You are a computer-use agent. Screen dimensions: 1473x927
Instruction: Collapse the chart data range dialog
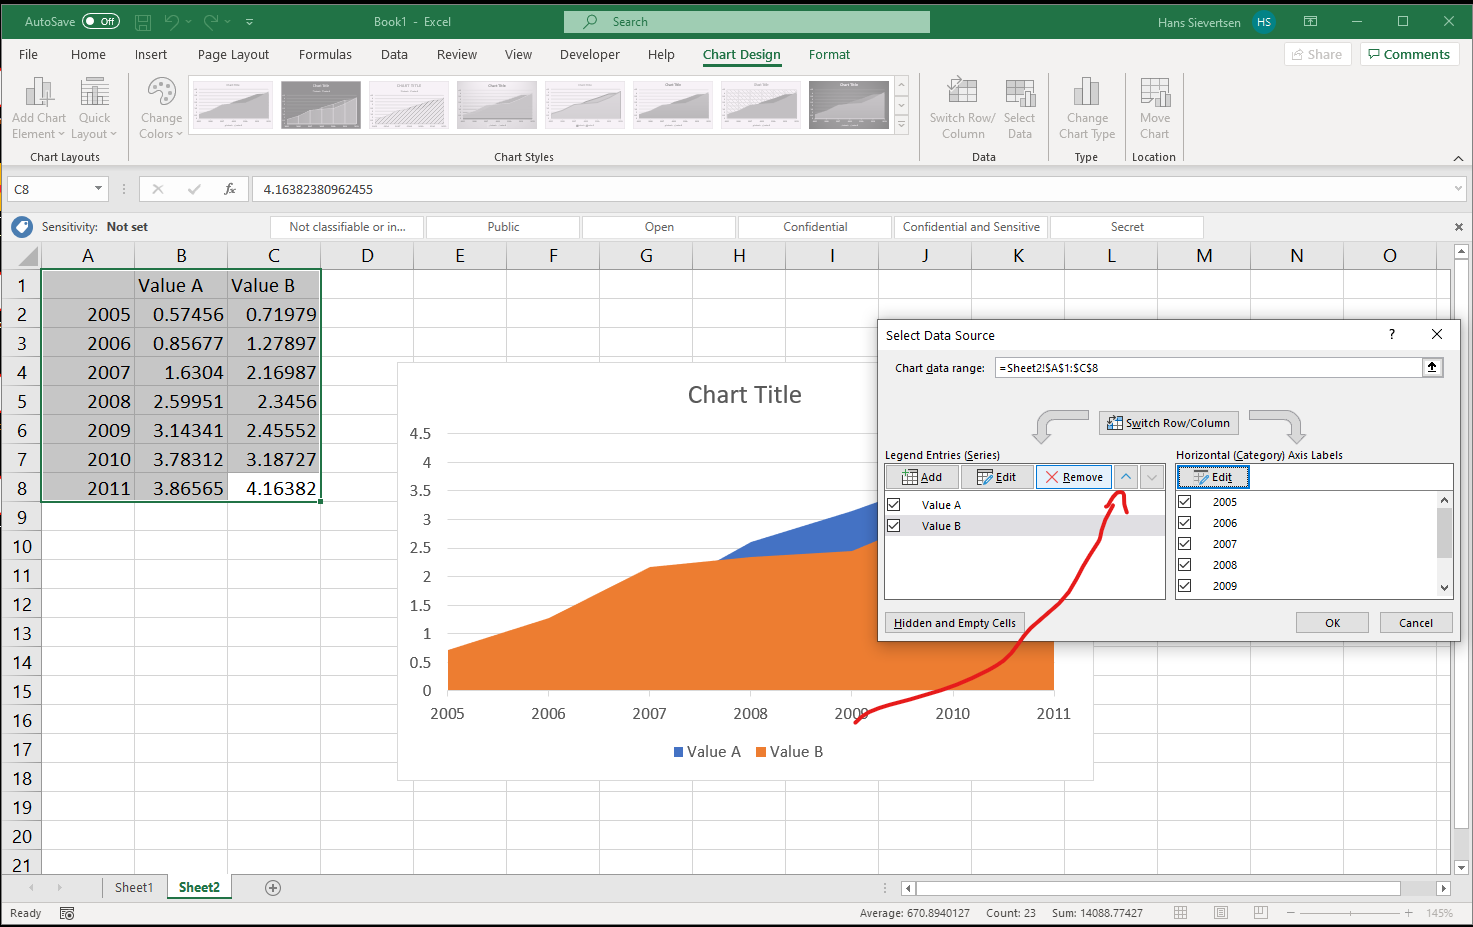(x=1432, y=367)
